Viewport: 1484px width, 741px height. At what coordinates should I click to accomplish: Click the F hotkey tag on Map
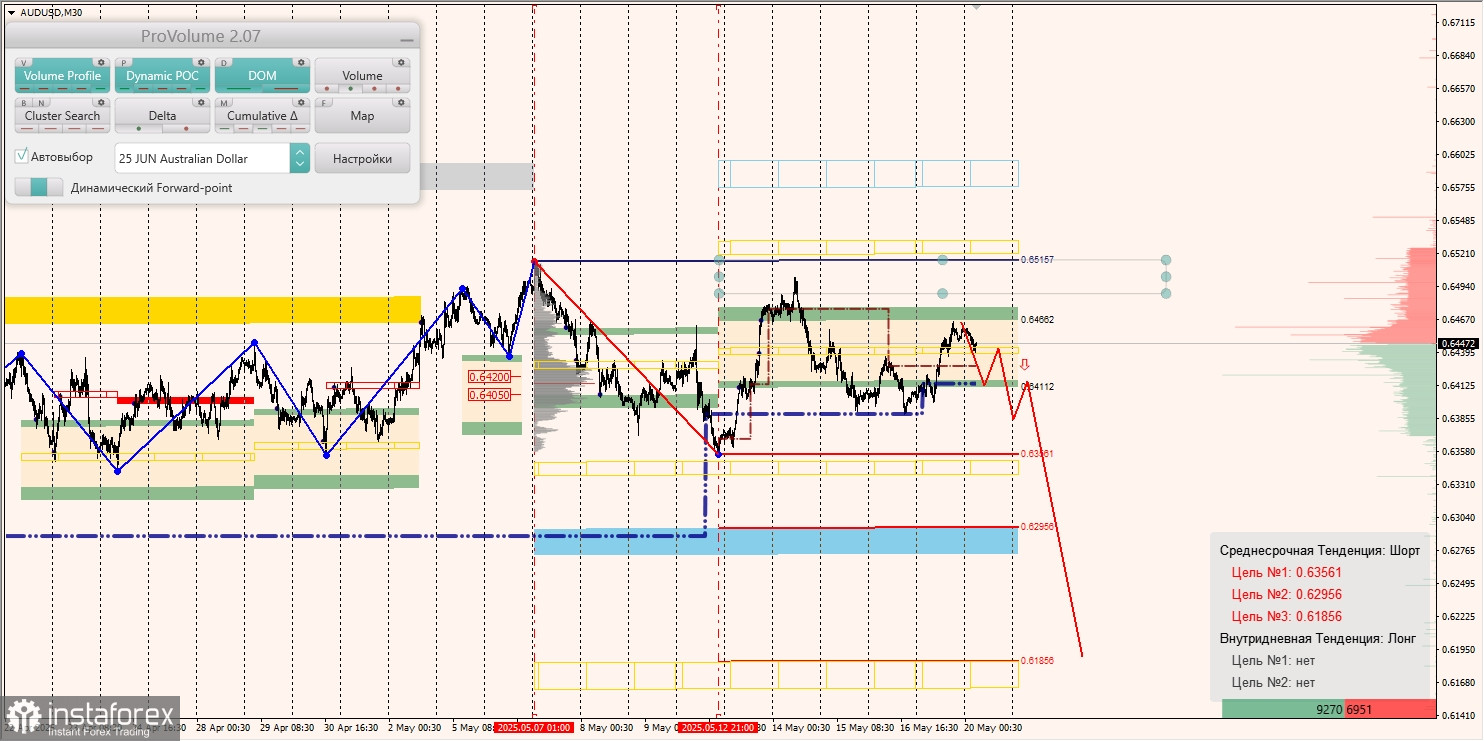pos(324,102)
